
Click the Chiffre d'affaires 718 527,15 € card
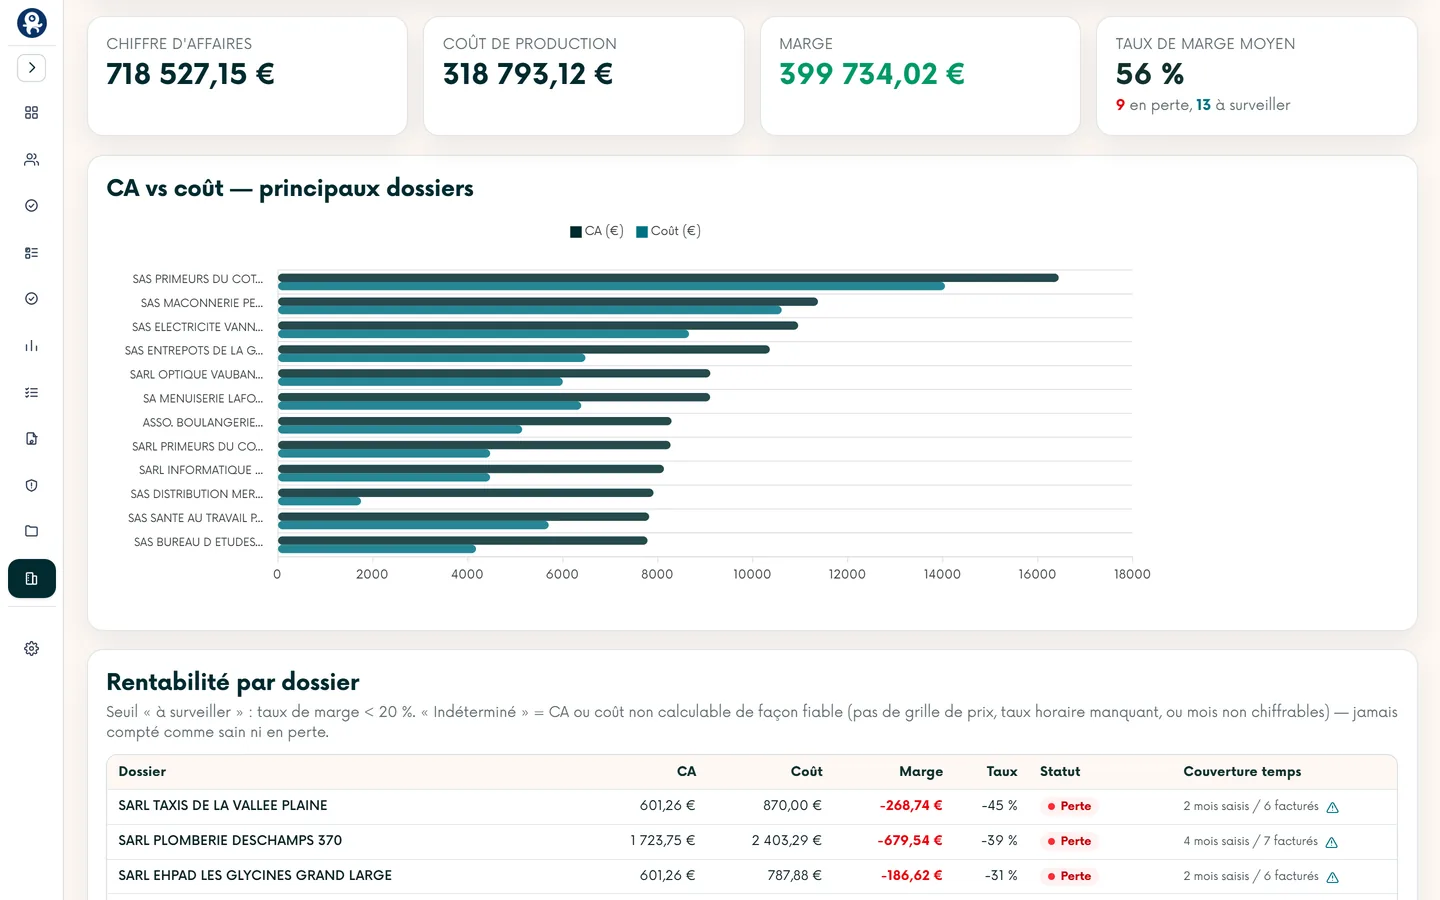pyautogui.click(x=247, y=76)
